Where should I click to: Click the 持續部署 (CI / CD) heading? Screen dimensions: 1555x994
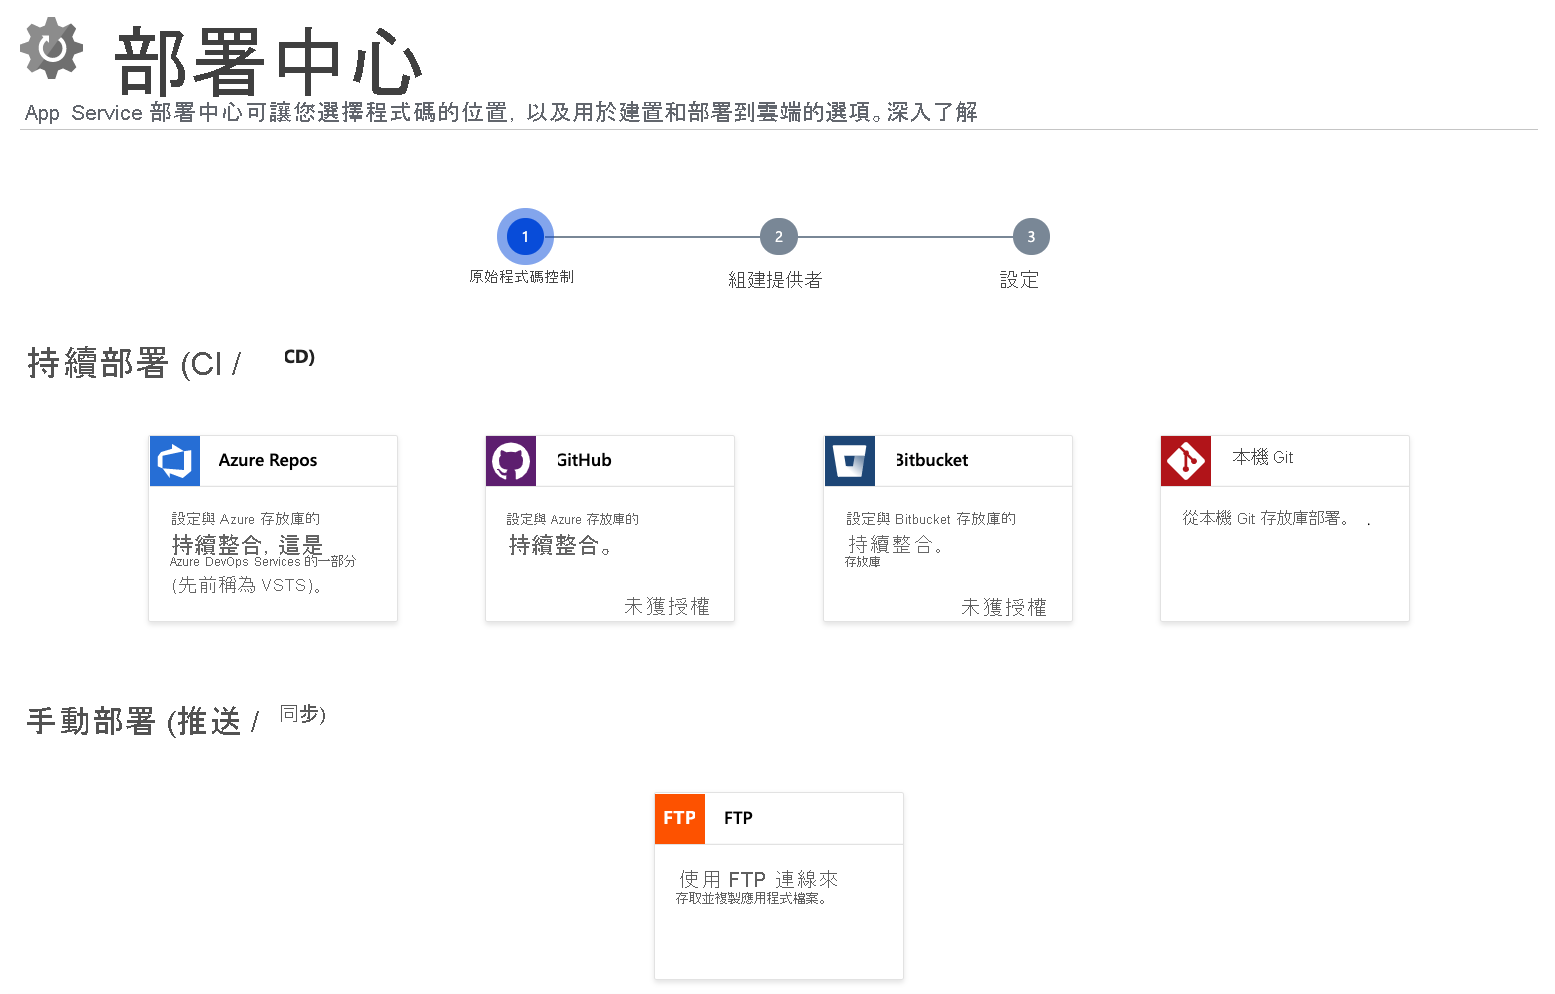pos(171,362)
